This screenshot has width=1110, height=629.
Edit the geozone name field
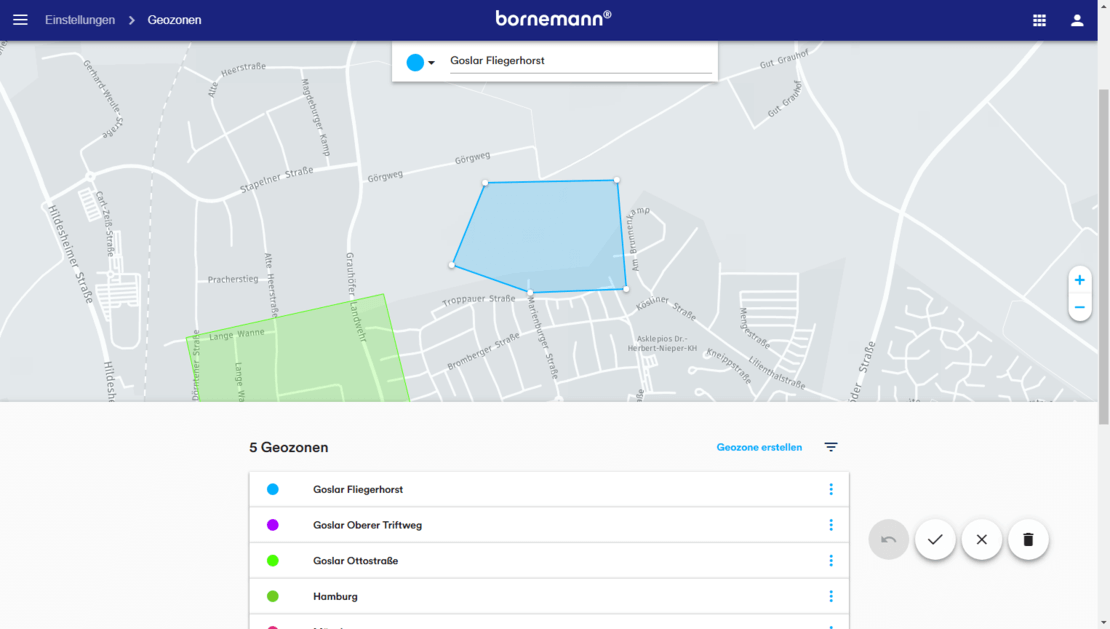point(580,61)
